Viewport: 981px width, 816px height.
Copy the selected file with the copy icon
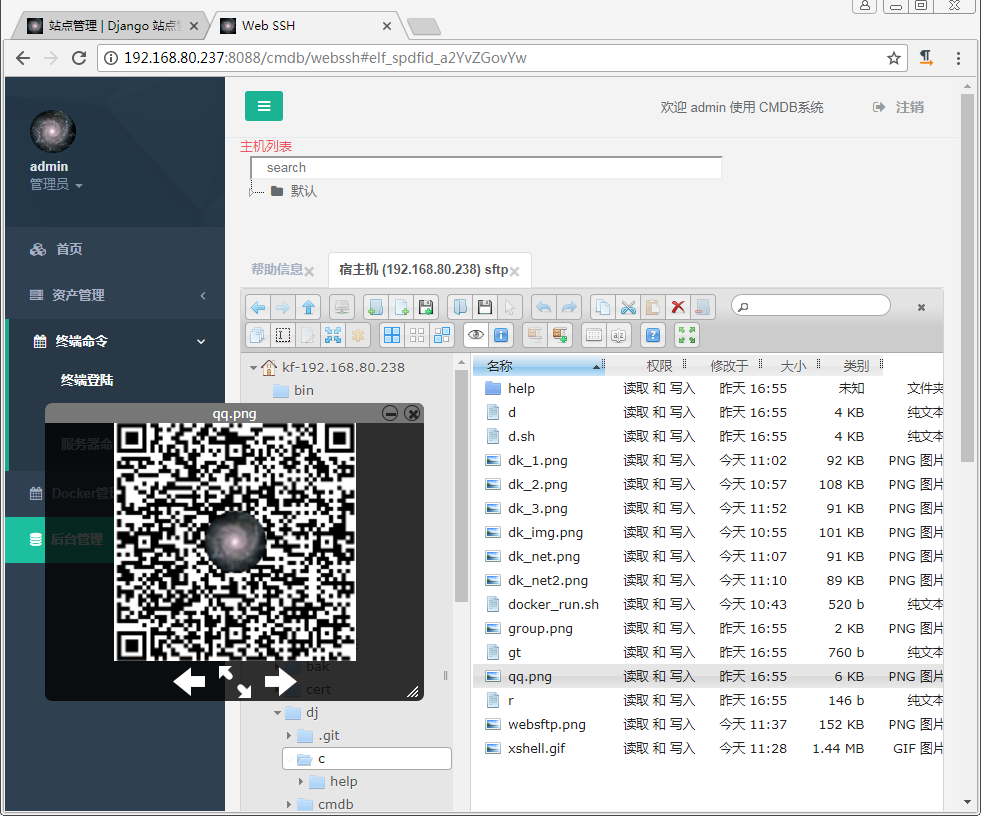(602, 307)
